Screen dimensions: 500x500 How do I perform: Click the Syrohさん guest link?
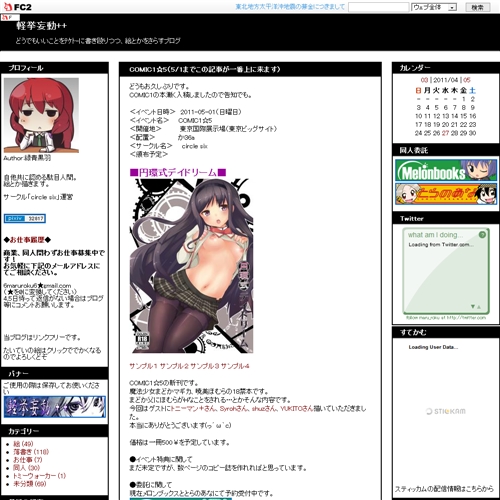234,409
